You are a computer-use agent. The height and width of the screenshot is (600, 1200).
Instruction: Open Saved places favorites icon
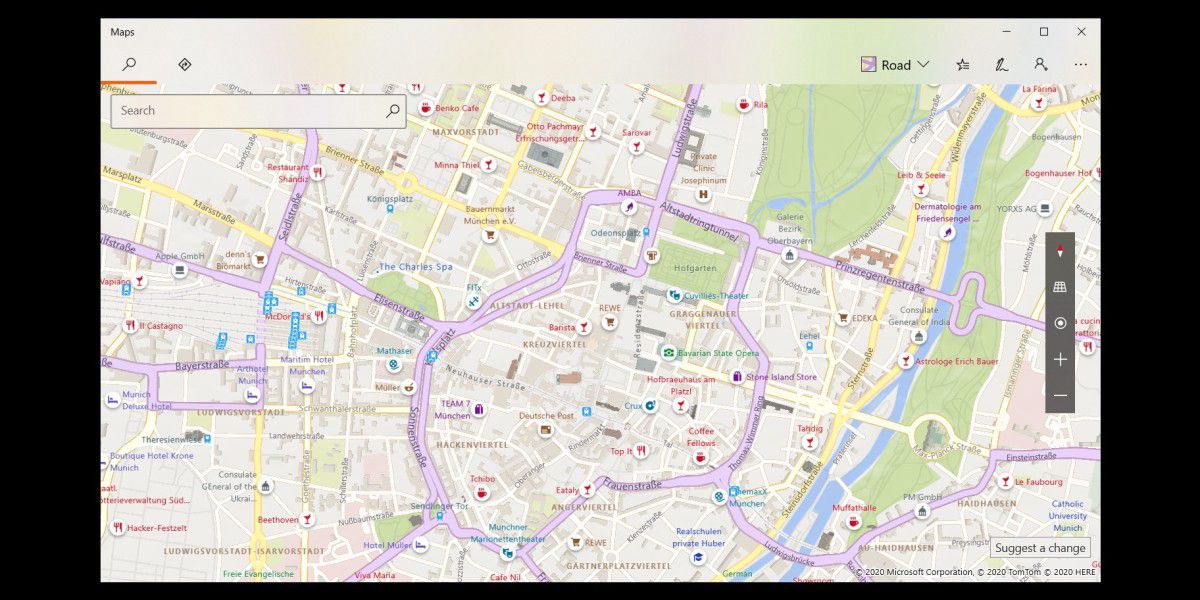(962, 65)
